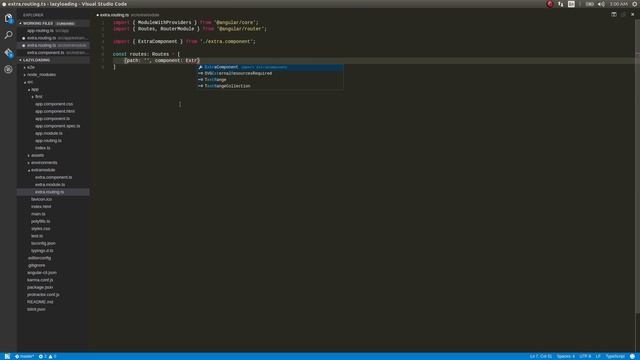Collapse the src folder
This screenshot has width=640, height=360.
pyautogui.click(x=30, y=82)
